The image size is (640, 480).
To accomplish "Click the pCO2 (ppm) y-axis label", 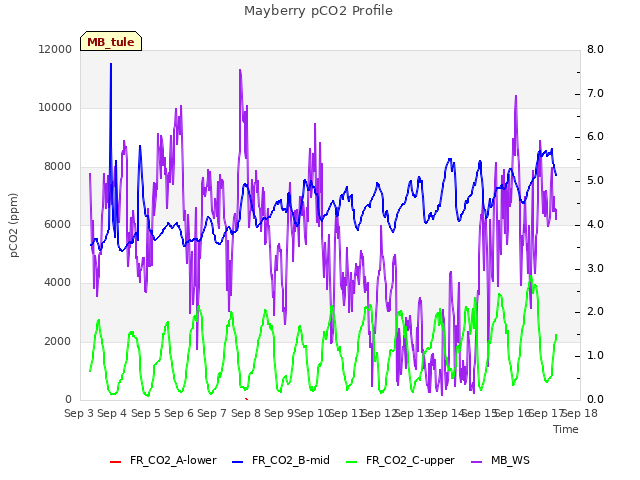I will point(14,225).
